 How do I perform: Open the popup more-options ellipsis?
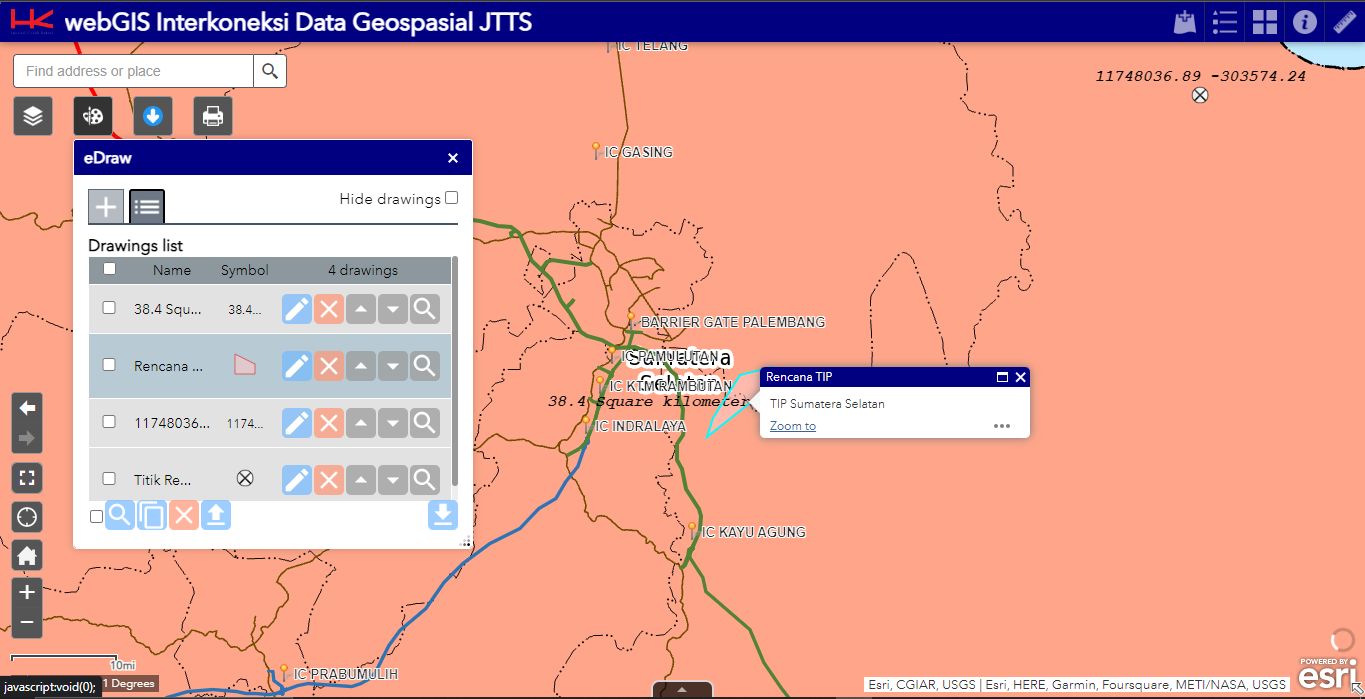1002,426
